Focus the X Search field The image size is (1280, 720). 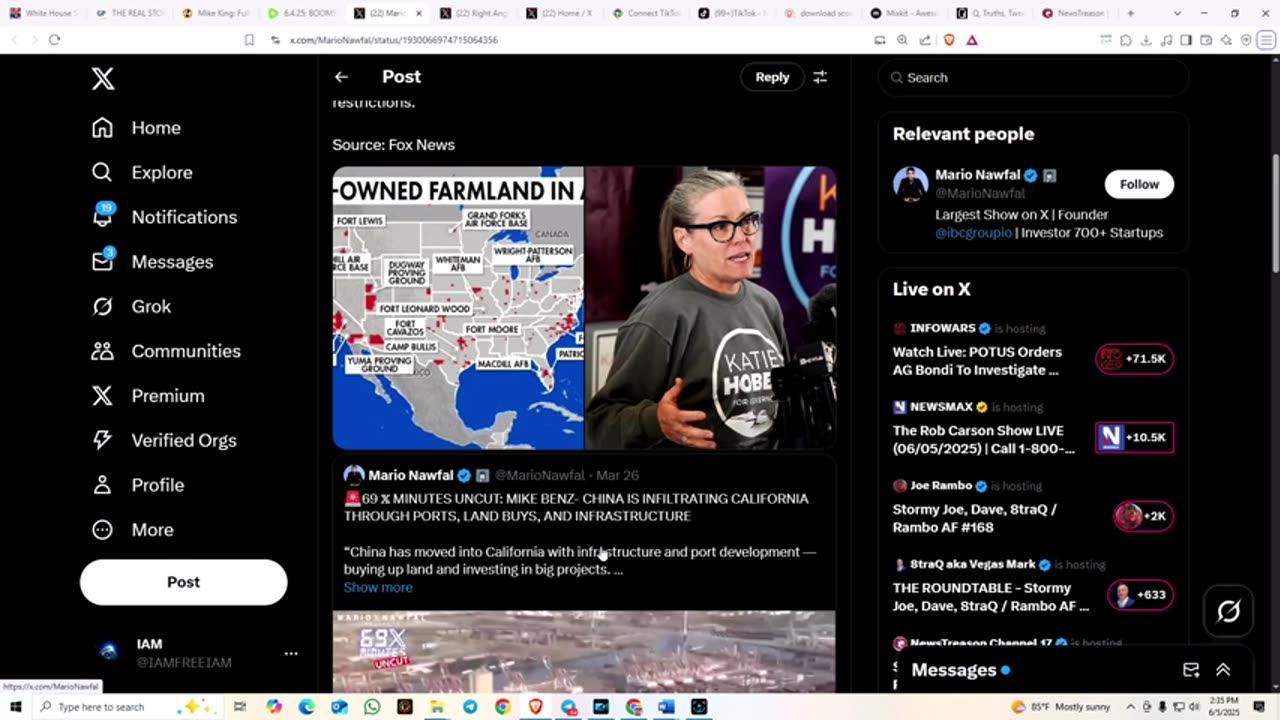pyautogui.click(x=1033, y=77)
